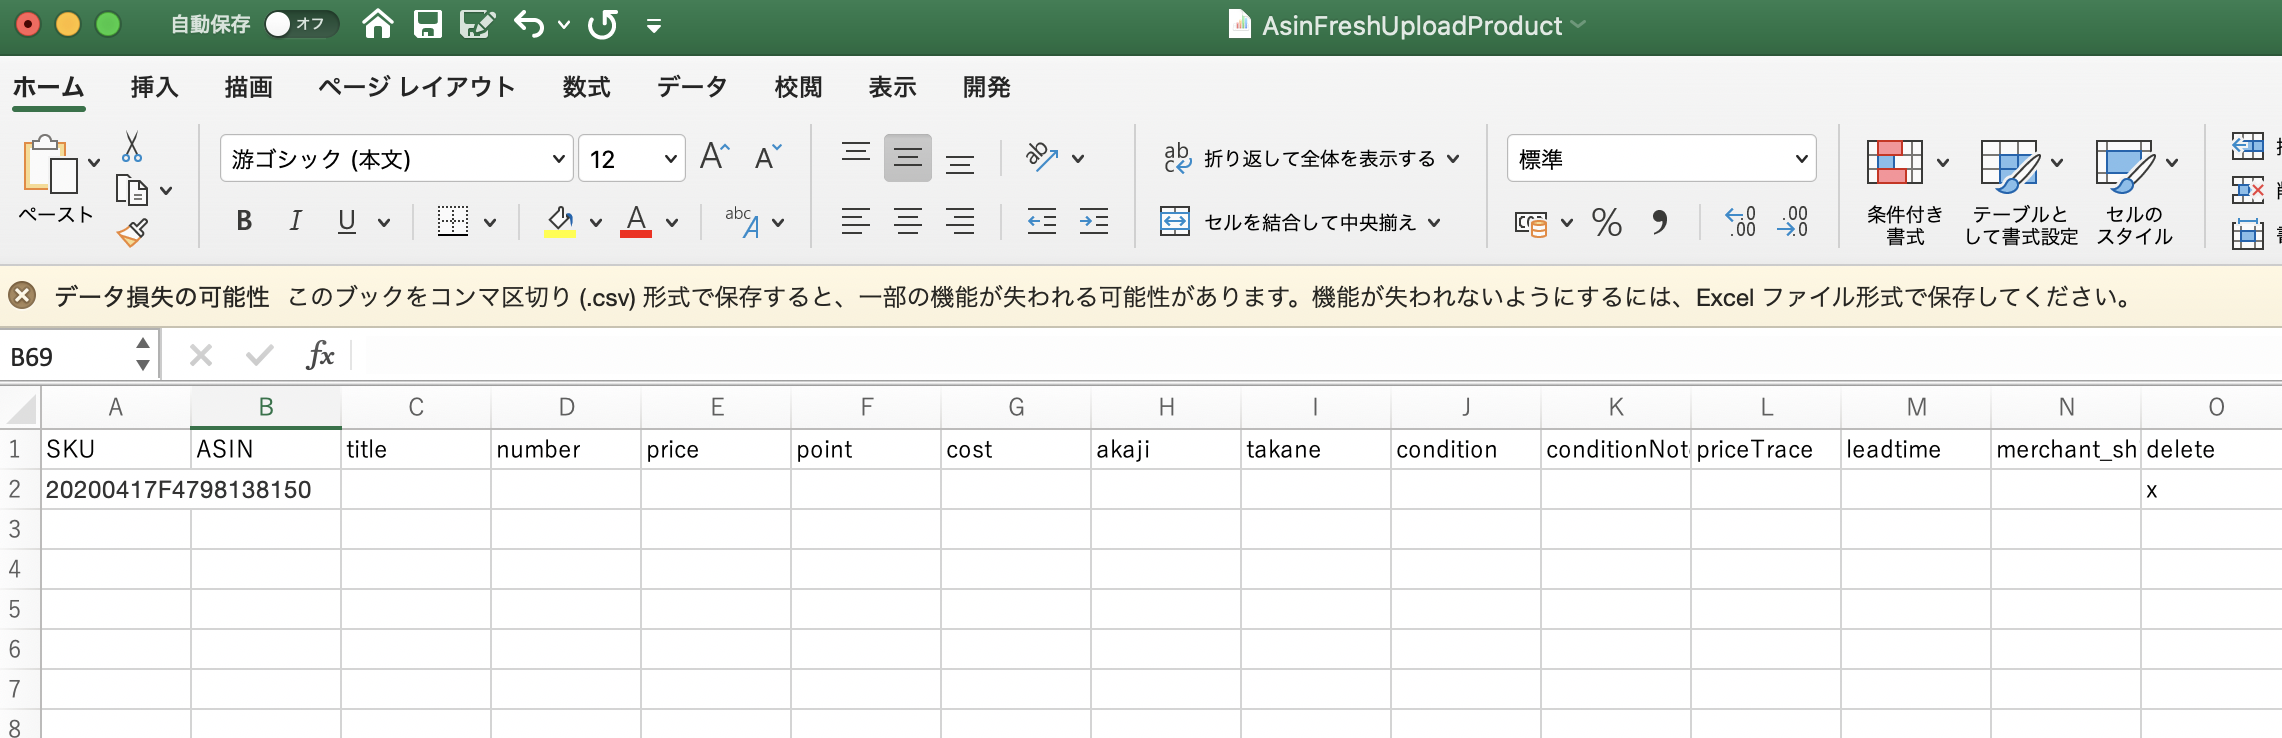
Task: Apply underline formatting
Action: click(347, 221)
